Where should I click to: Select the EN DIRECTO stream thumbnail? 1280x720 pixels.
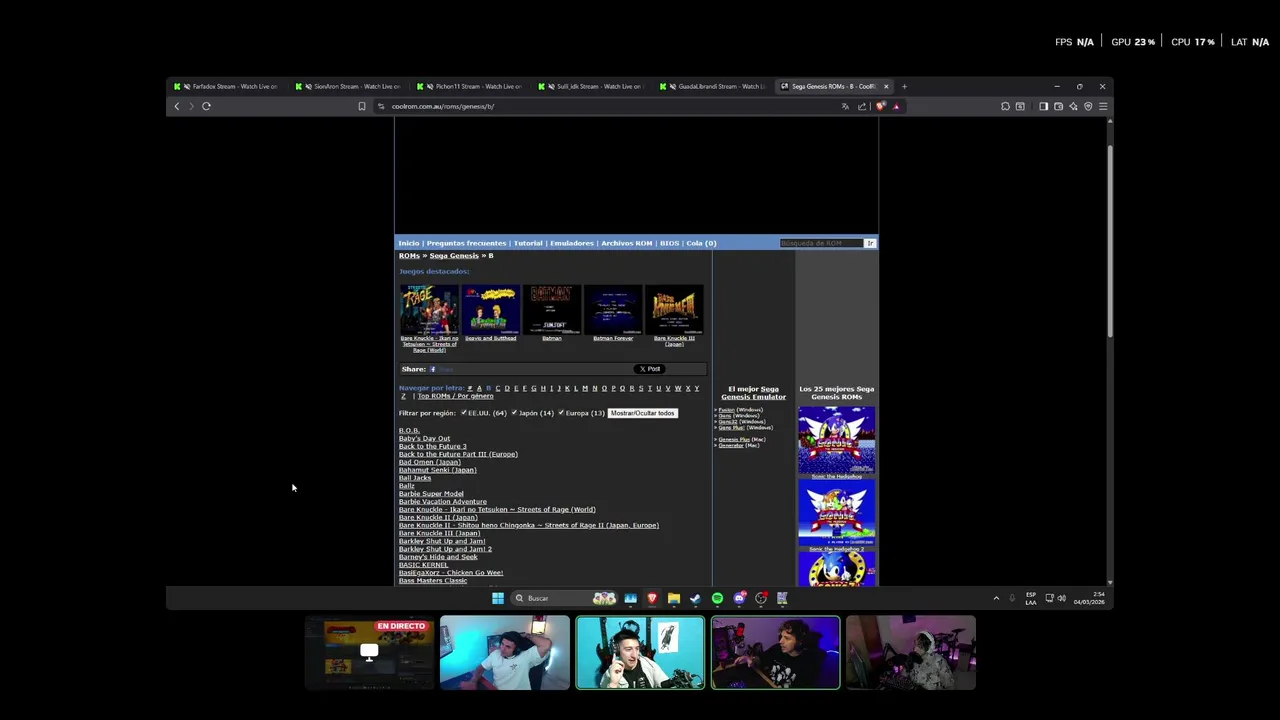[370, 653]
